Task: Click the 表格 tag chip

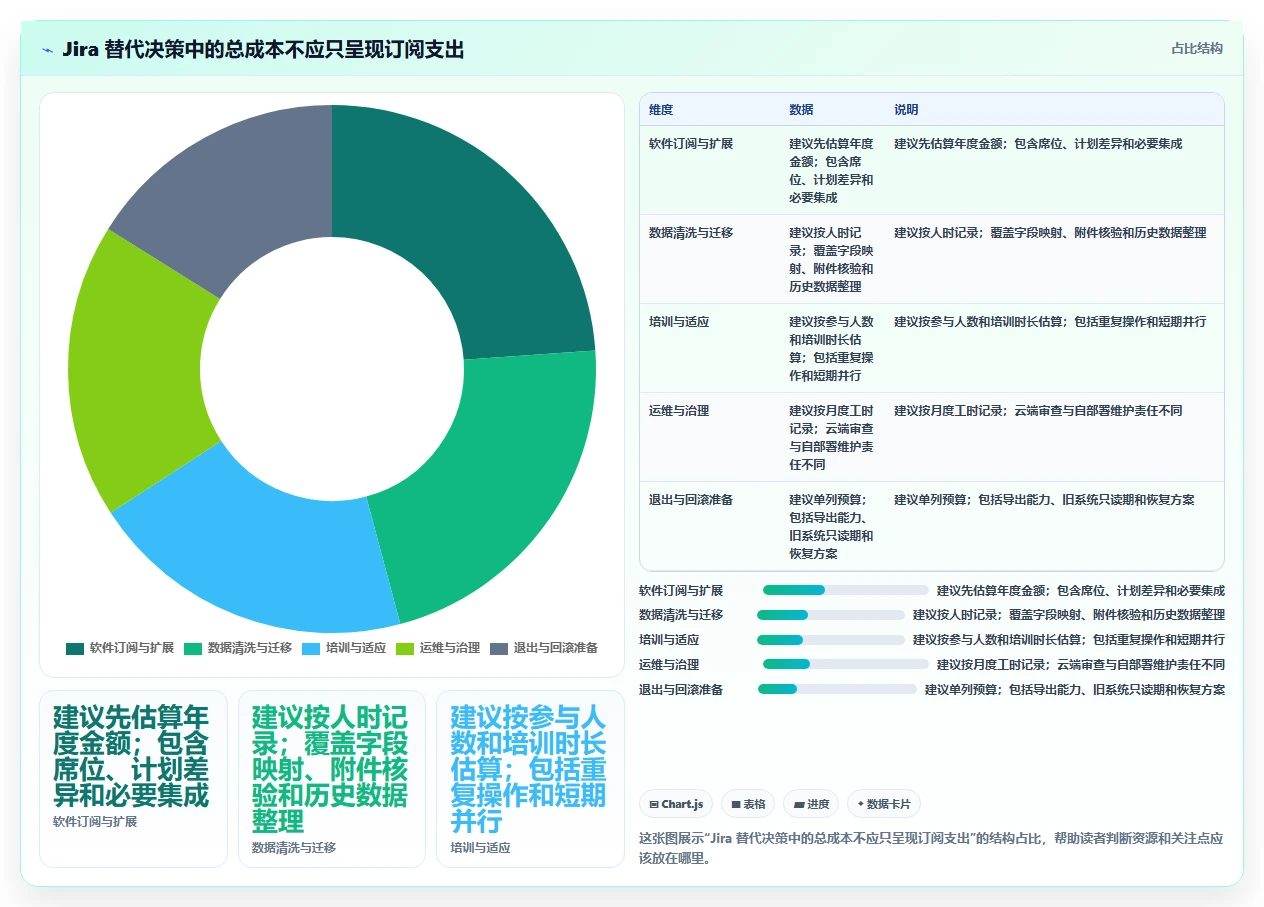Action: click(x=748, y=804)
